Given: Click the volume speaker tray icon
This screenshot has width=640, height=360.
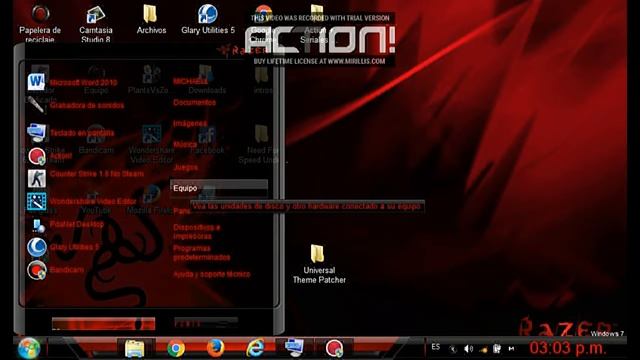Looking at the screenshot, I should (x=469, y=349).
